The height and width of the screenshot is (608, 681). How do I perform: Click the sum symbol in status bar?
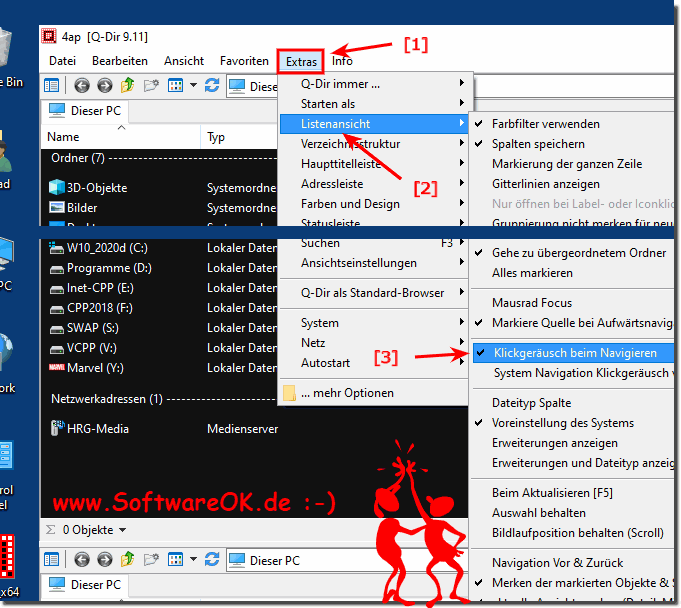point(50,530)
